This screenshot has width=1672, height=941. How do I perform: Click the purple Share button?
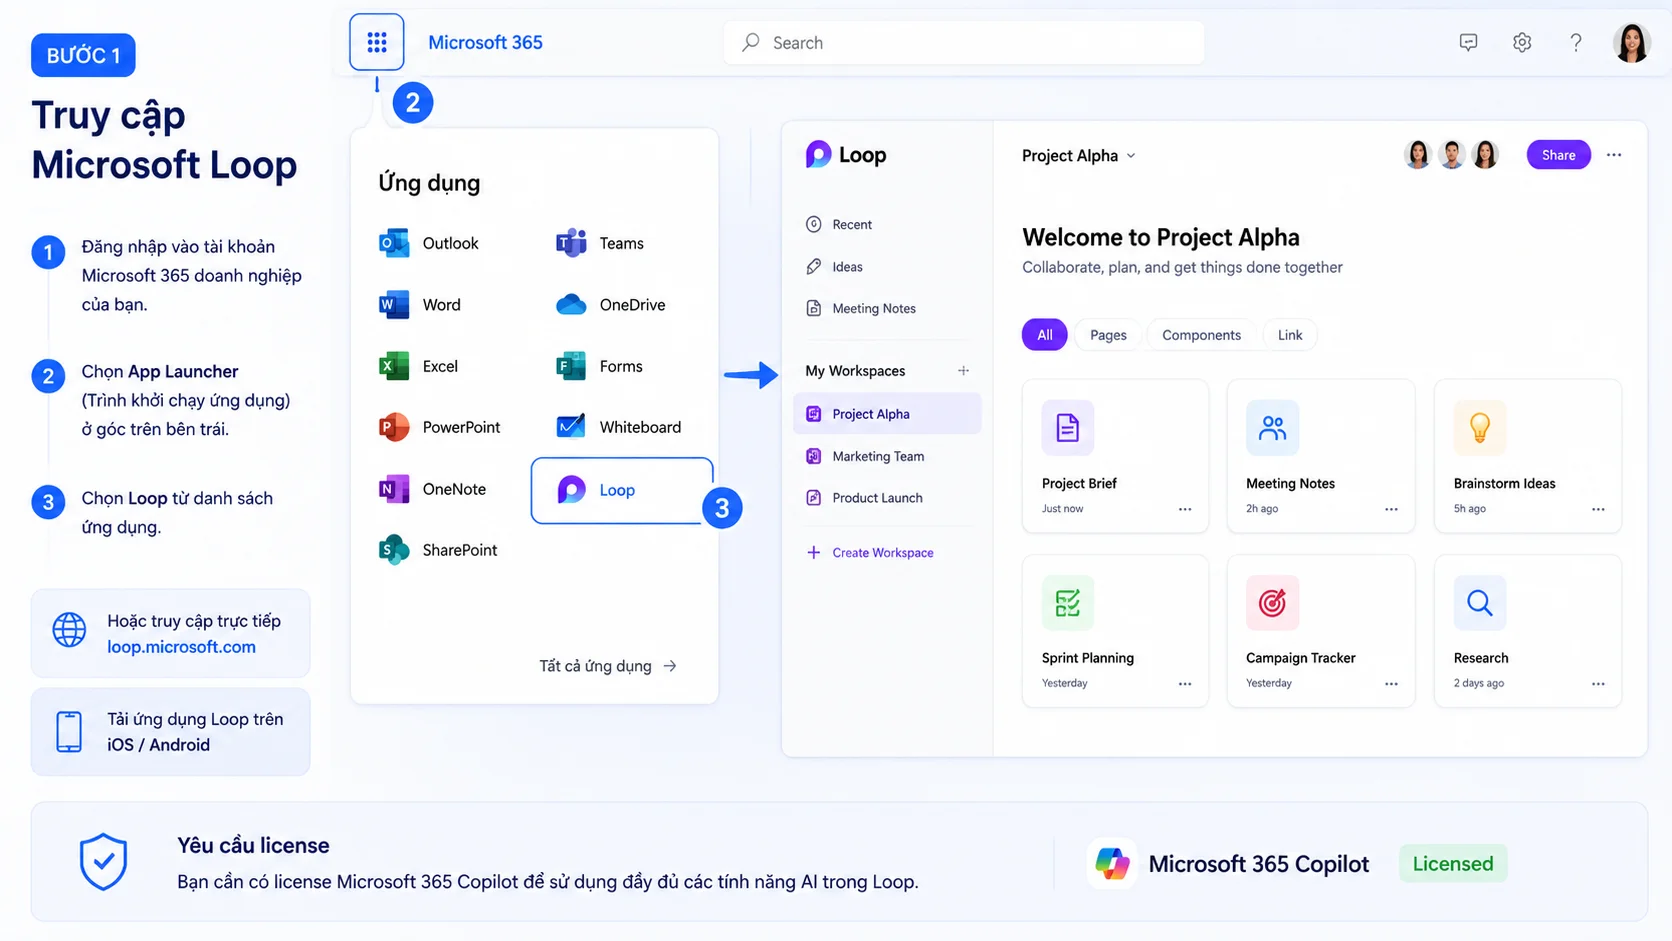[x=1558, y=155]
